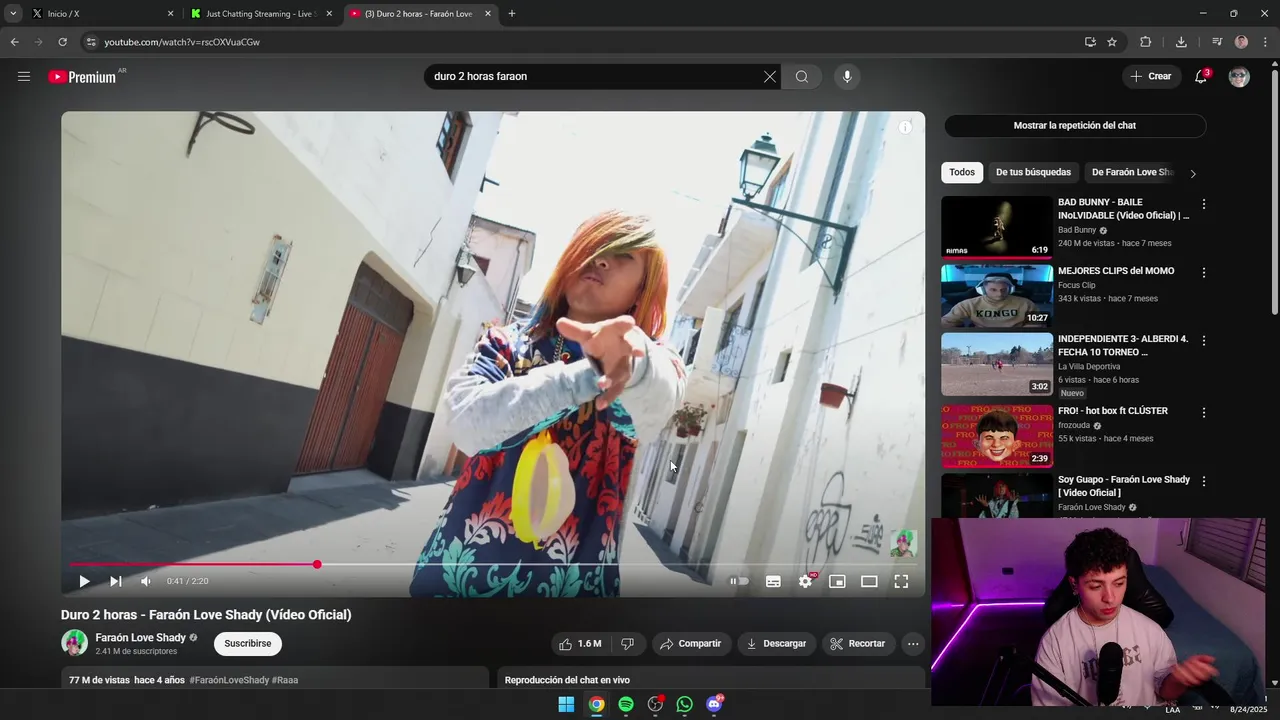Clip the video with Recortar
This screenshot has height=720, width=1280.
pyautogui.click(x=858, y=644)
